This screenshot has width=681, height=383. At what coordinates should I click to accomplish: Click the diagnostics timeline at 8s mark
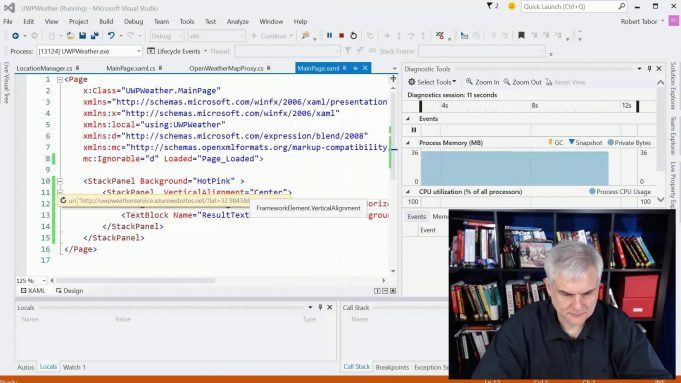535,106
